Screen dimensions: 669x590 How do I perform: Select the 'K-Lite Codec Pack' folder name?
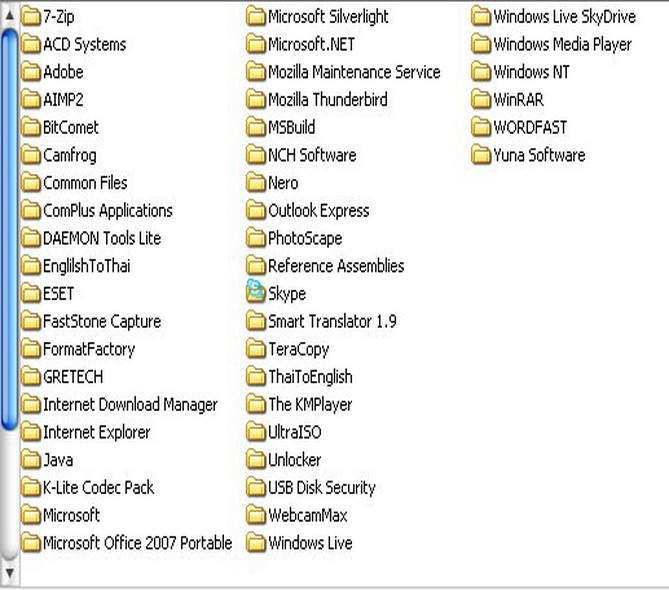click(x=99, y=488)
